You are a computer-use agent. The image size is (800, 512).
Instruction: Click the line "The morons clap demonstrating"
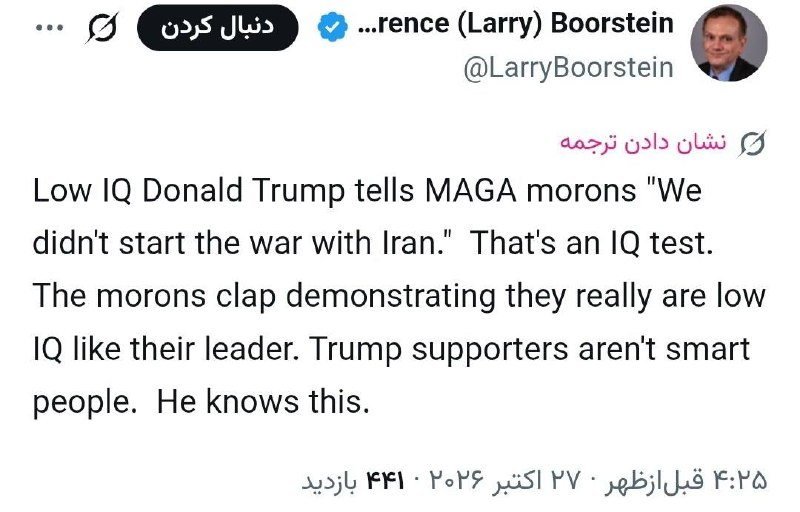(399, 296)
